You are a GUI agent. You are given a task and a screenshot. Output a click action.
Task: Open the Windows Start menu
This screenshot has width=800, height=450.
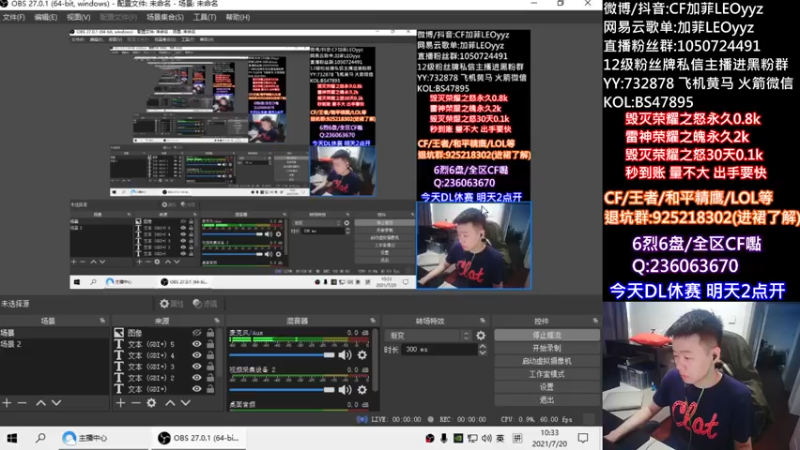[12, 438]
